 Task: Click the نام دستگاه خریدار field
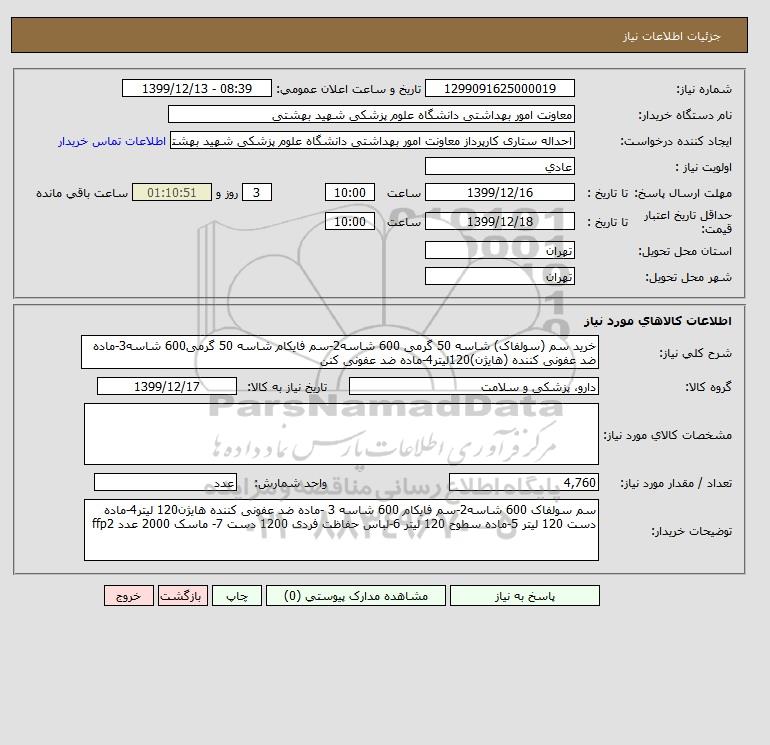point(371,114)
